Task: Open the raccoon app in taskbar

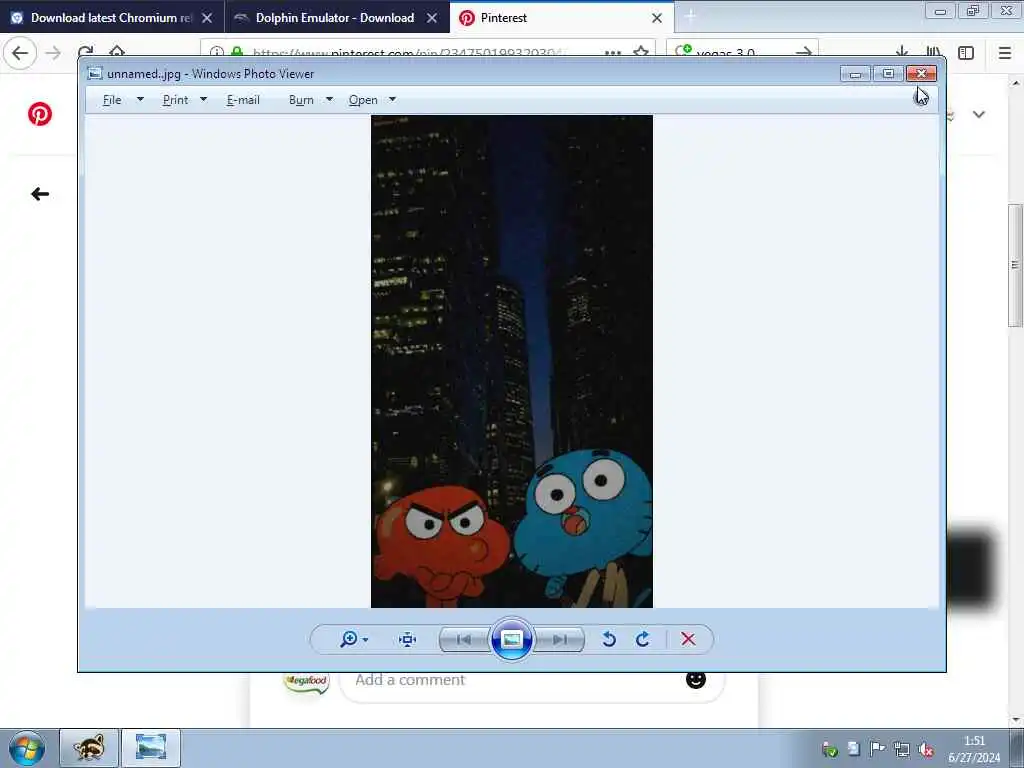Action: (89, 748)
